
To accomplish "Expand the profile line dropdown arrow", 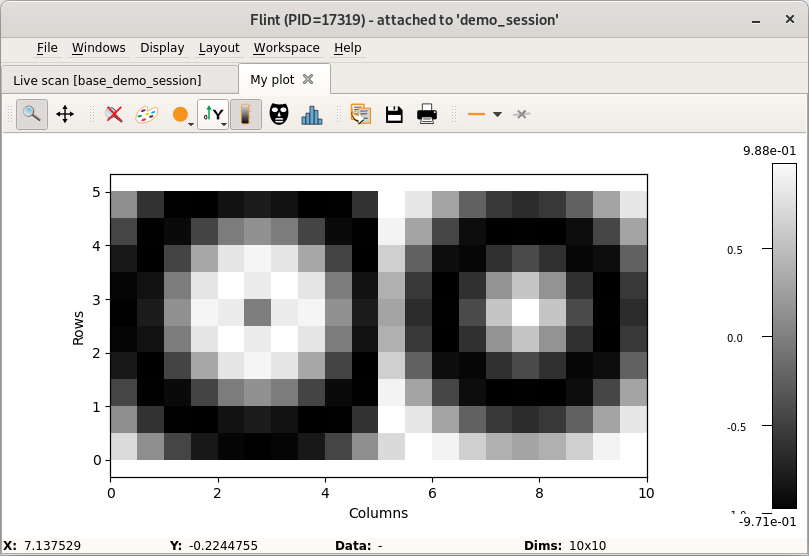I will tap(497, 114).
